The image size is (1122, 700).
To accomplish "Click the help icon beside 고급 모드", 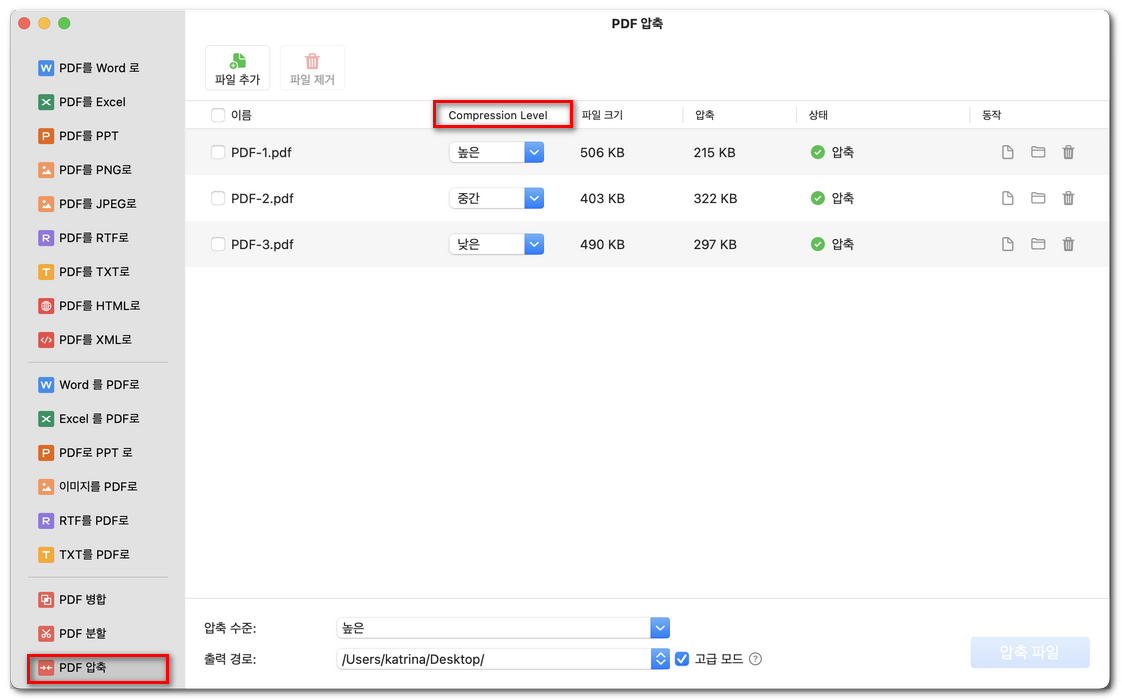I will [x=755, y=659].
